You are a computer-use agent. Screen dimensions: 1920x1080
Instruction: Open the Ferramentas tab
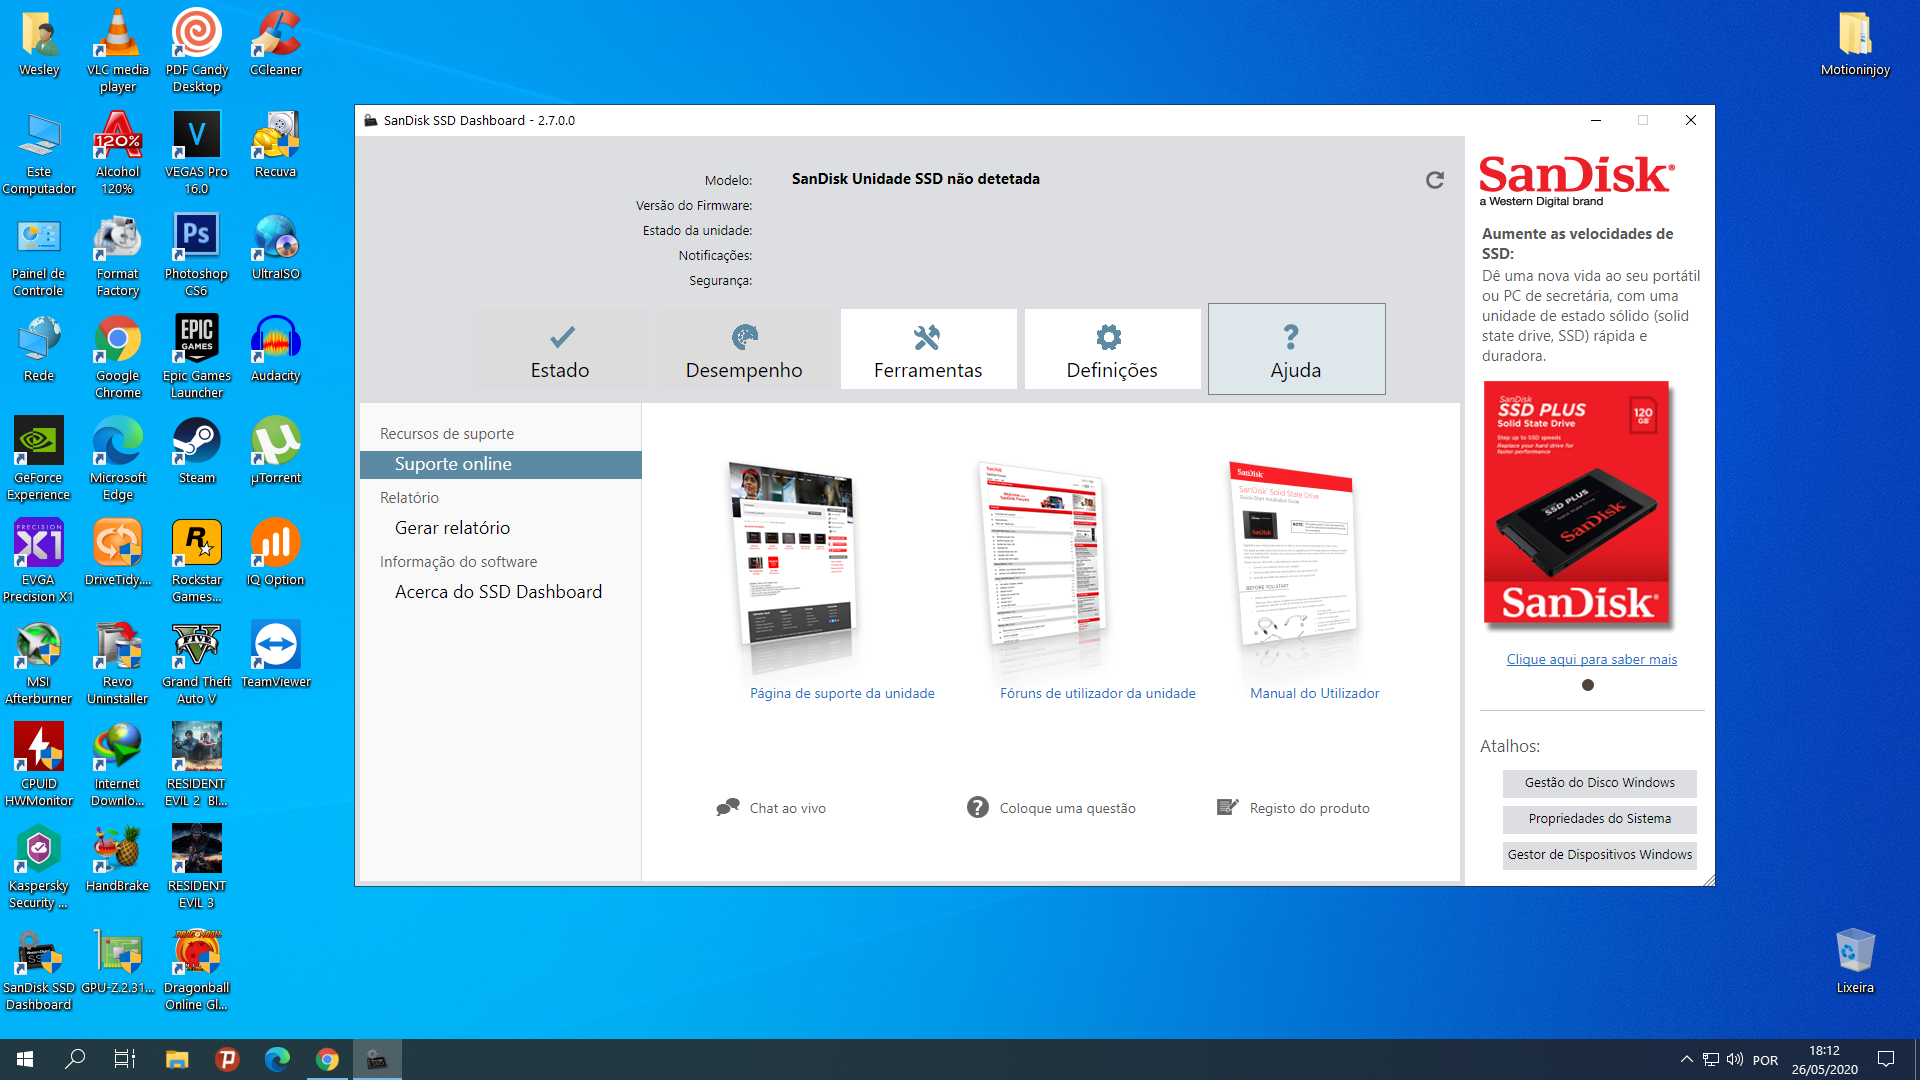(928, 349)
